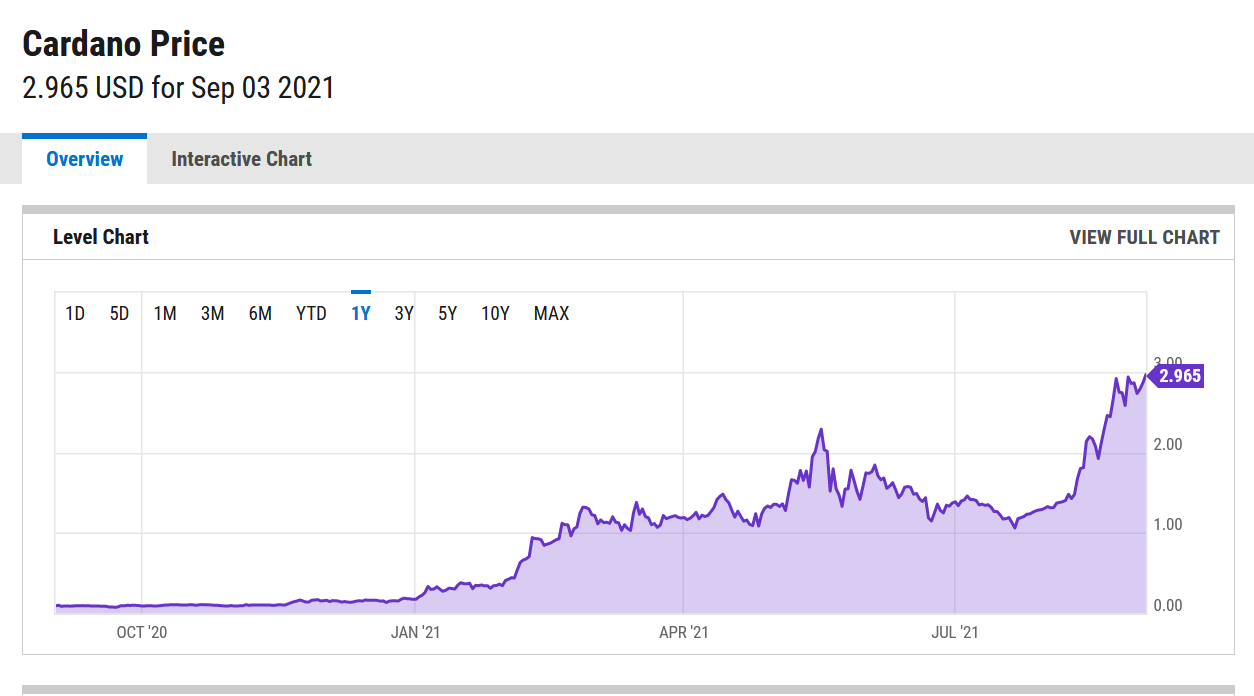This screenshot has height=696, width=1254.
Task: Open the Interactive Chart tab
Action: (x=241, y=159)
